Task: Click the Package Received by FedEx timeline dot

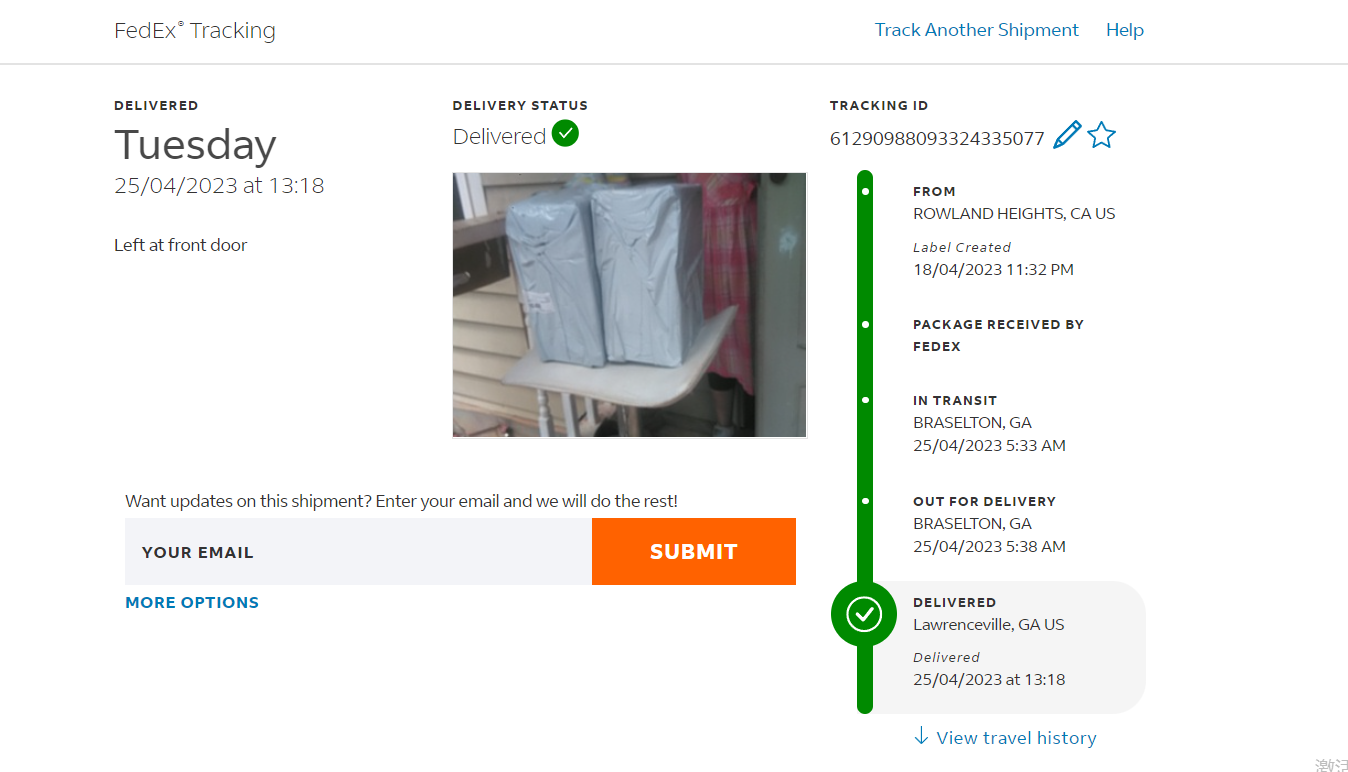Action: [865, 324]
